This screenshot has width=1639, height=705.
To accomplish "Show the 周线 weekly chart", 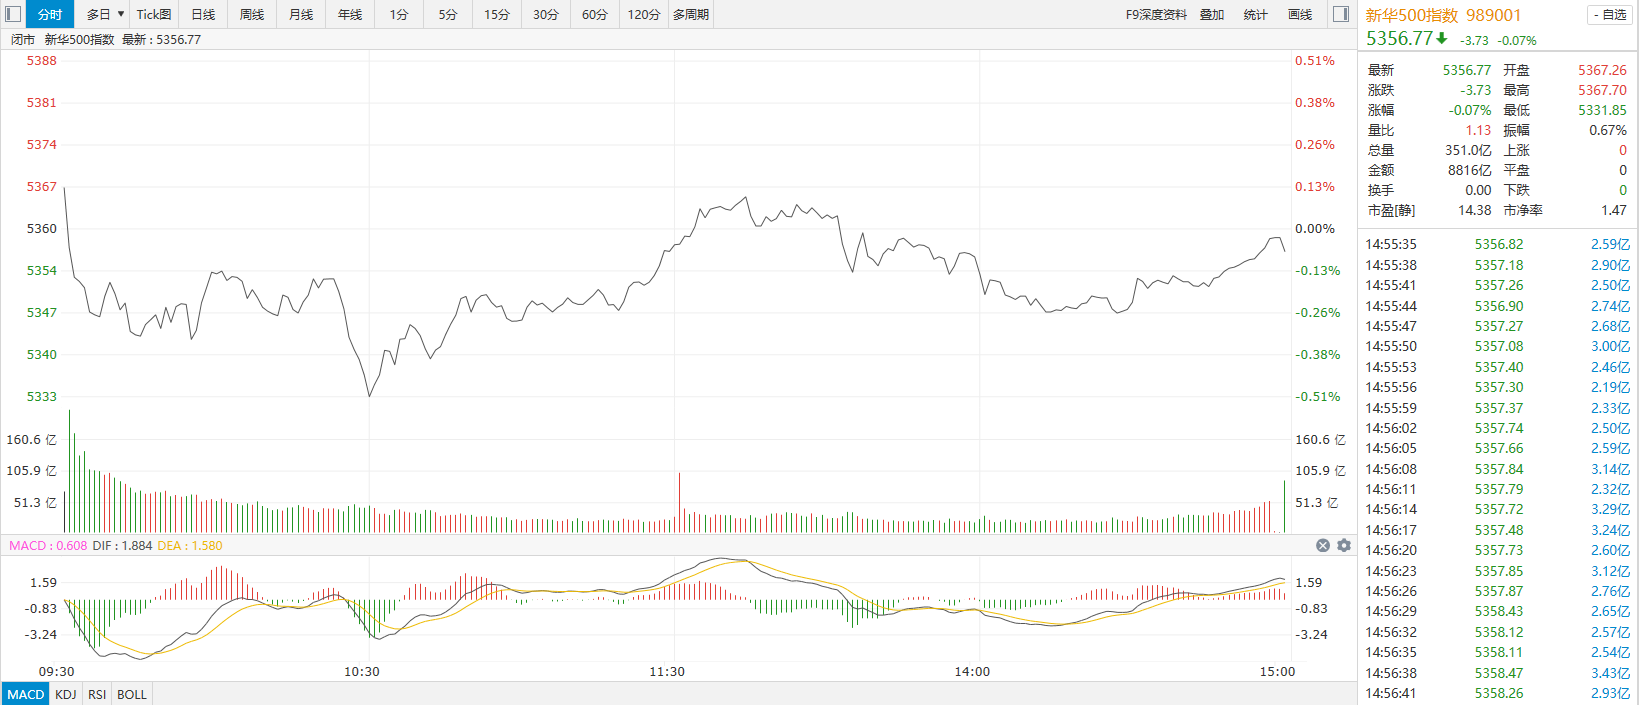I will [x=252, y=14].
